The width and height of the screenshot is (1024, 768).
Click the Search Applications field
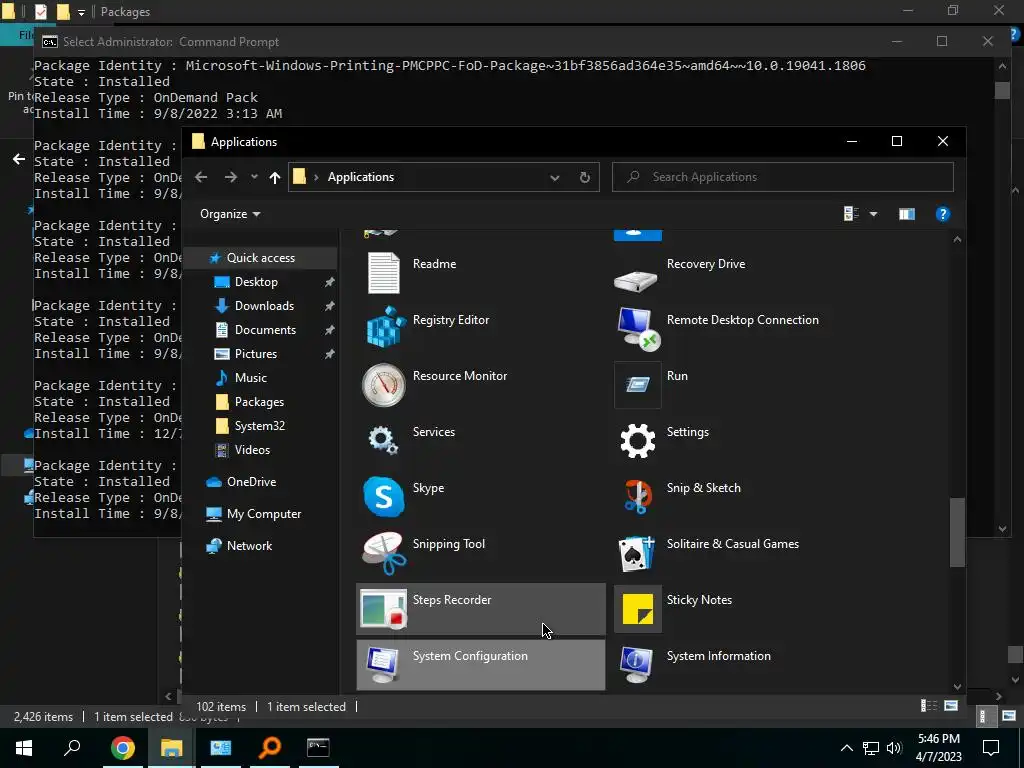782,177
